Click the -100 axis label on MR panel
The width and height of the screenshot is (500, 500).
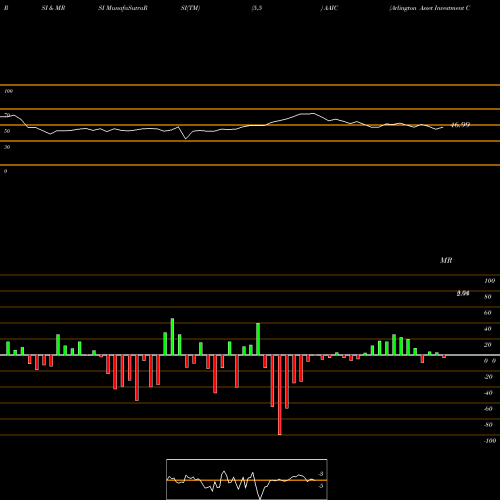click(490, 441)
